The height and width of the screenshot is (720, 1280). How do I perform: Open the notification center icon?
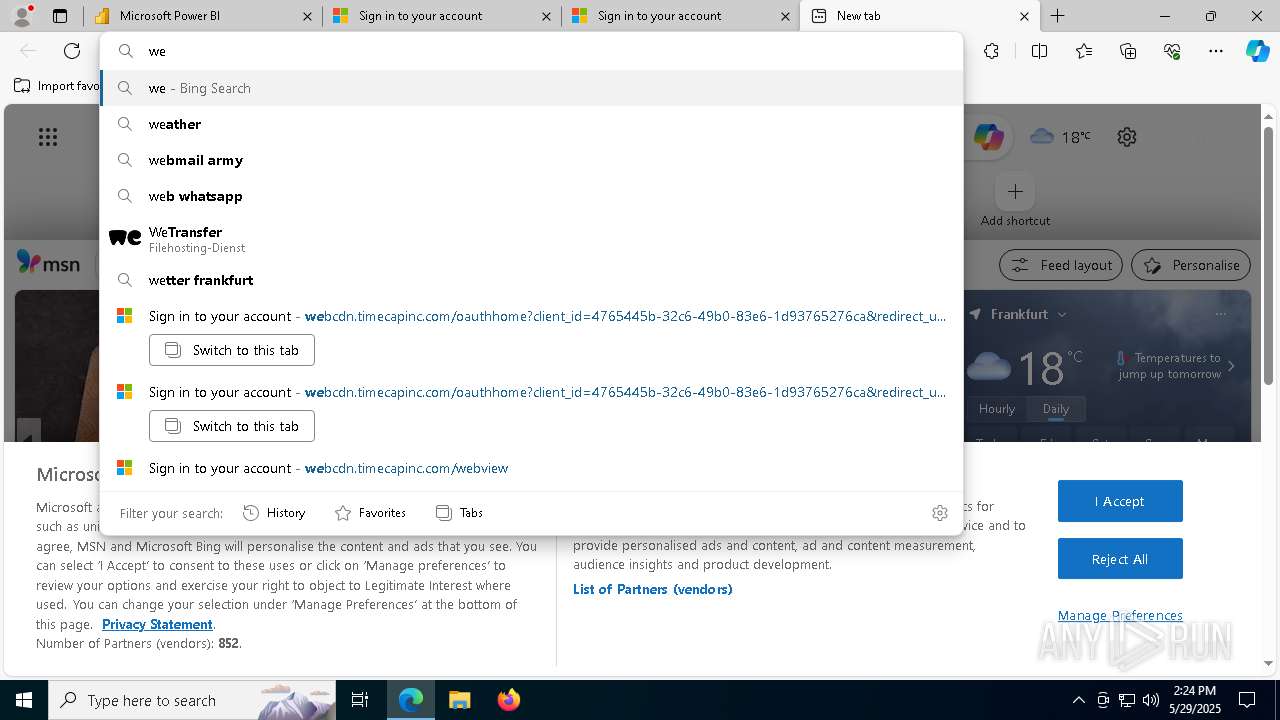tap(1247, 700)
